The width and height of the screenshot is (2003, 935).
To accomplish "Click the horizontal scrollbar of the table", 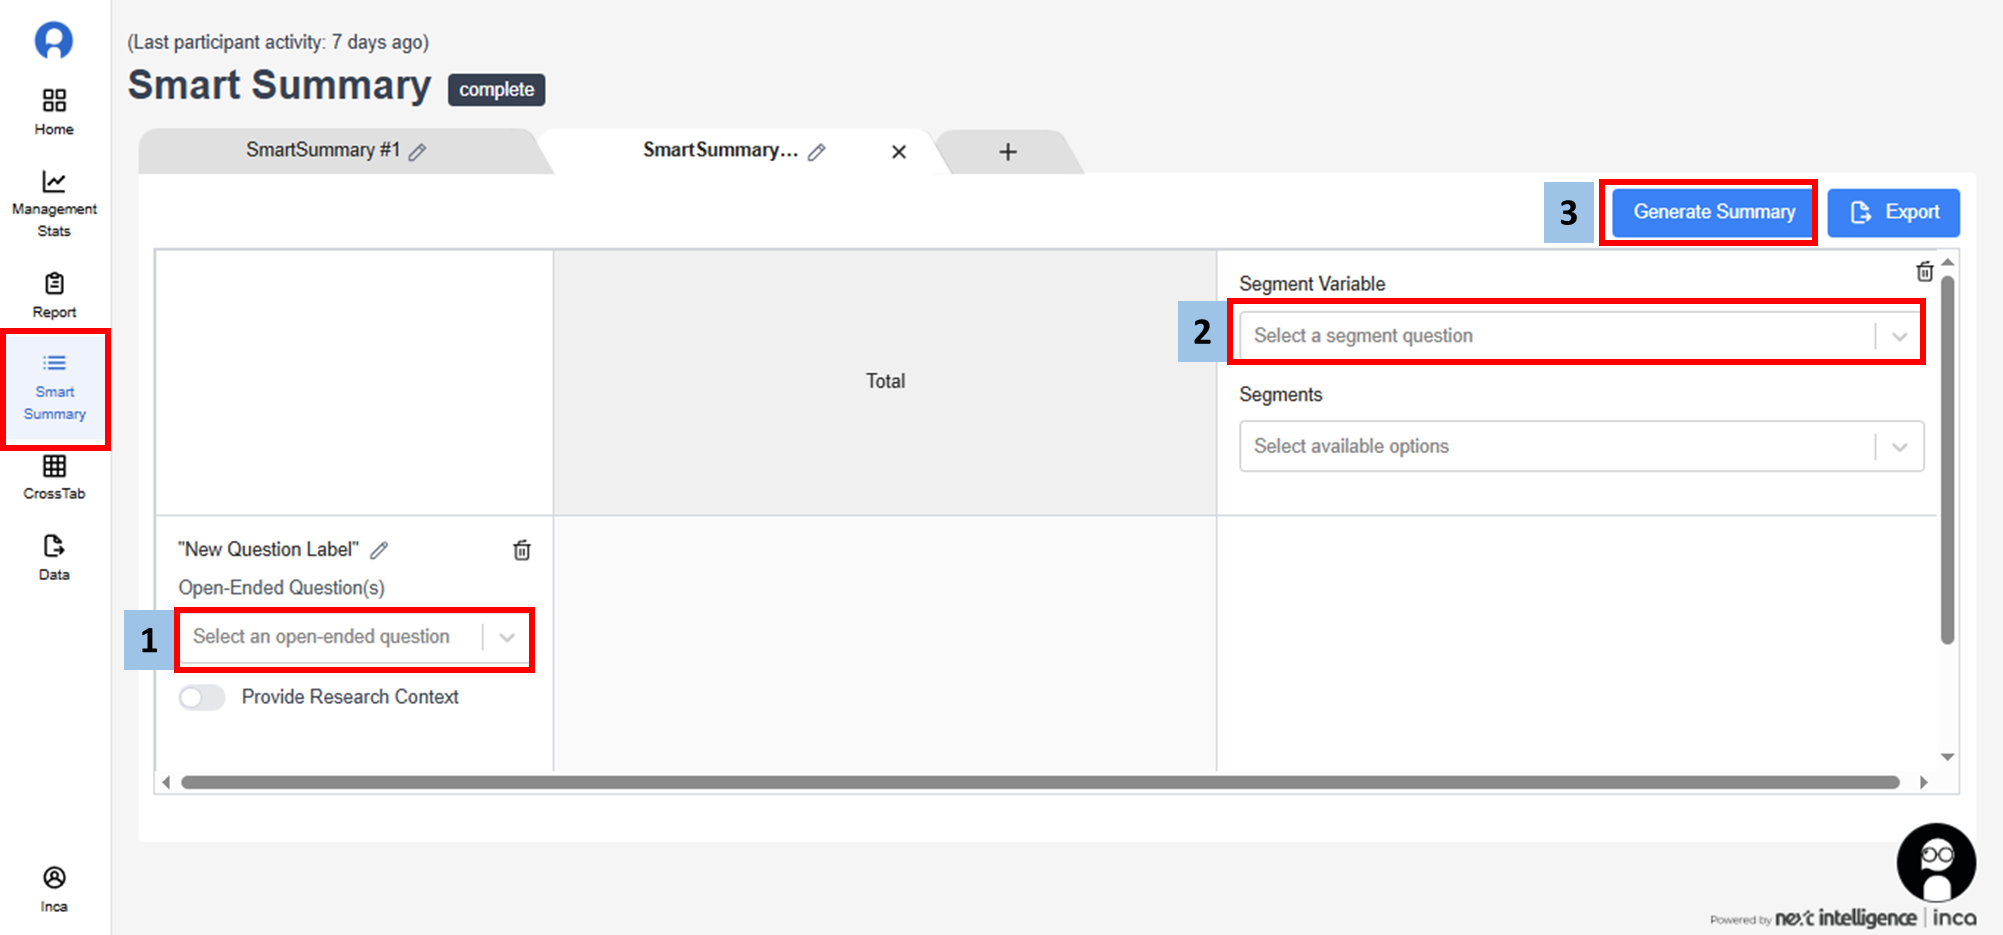I will pos(1040,782).
